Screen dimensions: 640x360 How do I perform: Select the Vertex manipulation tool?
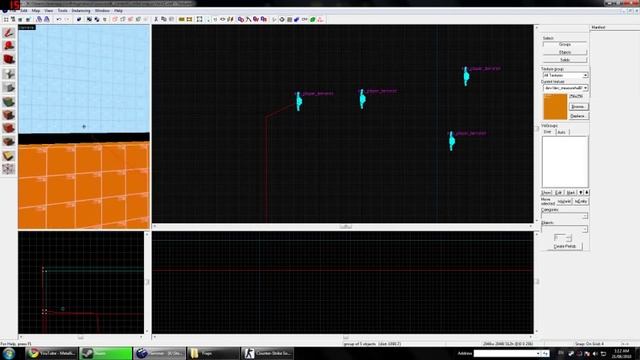click(9, 169)
